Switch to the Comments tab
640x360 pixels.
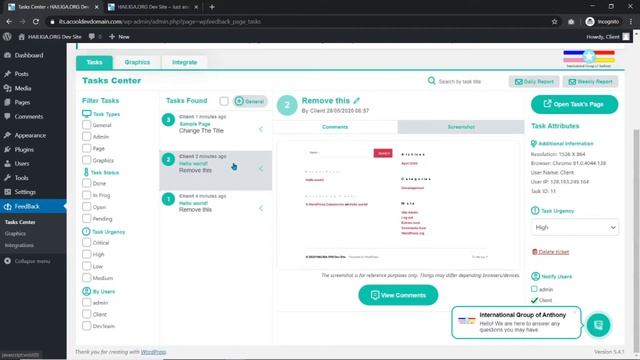coord(335,127)
